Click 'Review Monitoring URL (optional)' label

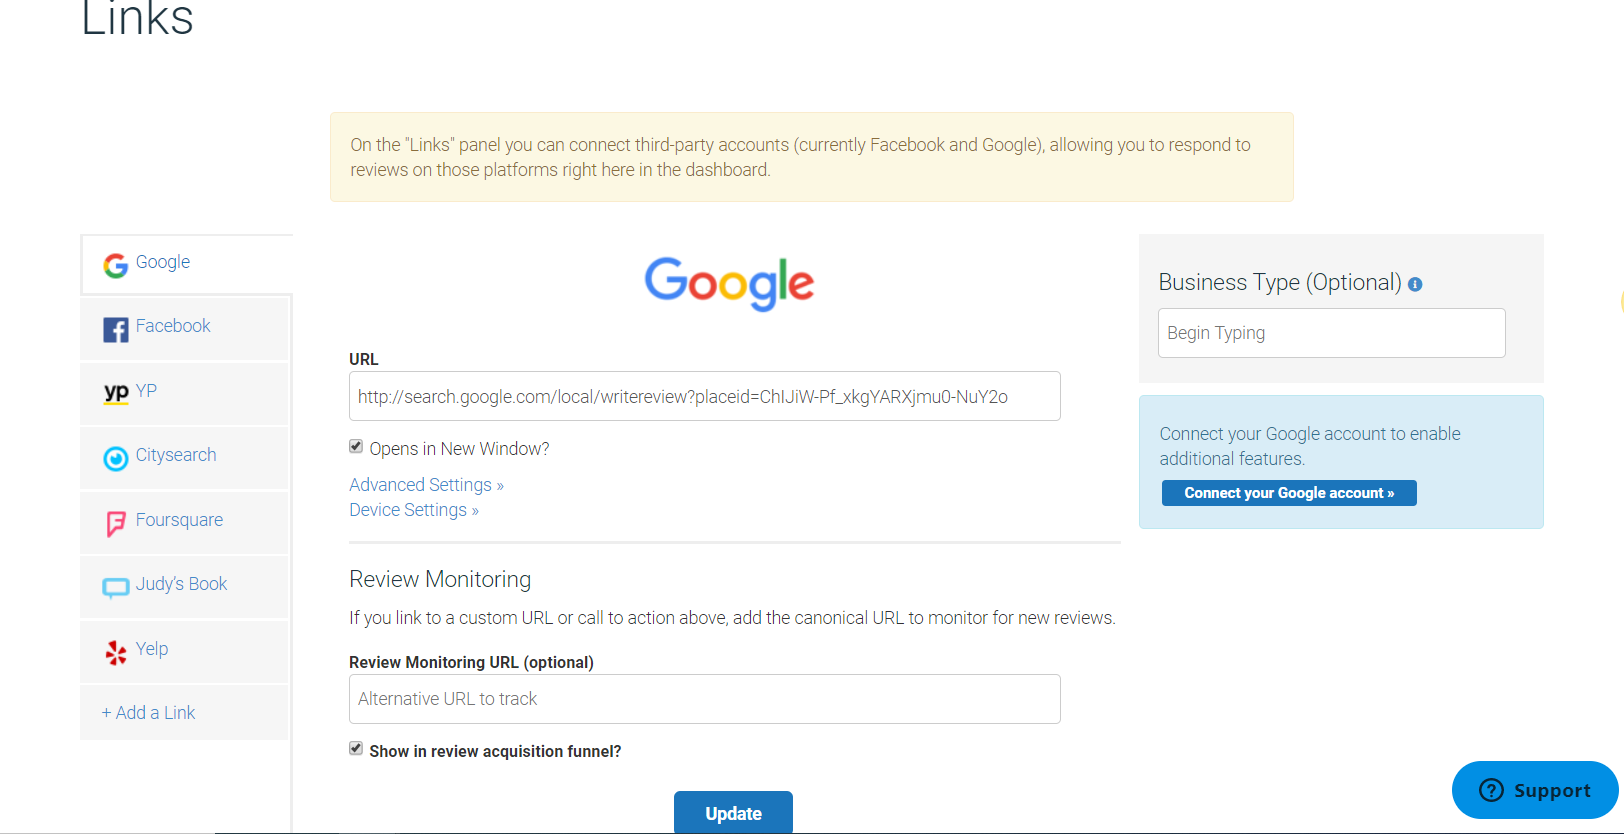(x=471, y=662)
